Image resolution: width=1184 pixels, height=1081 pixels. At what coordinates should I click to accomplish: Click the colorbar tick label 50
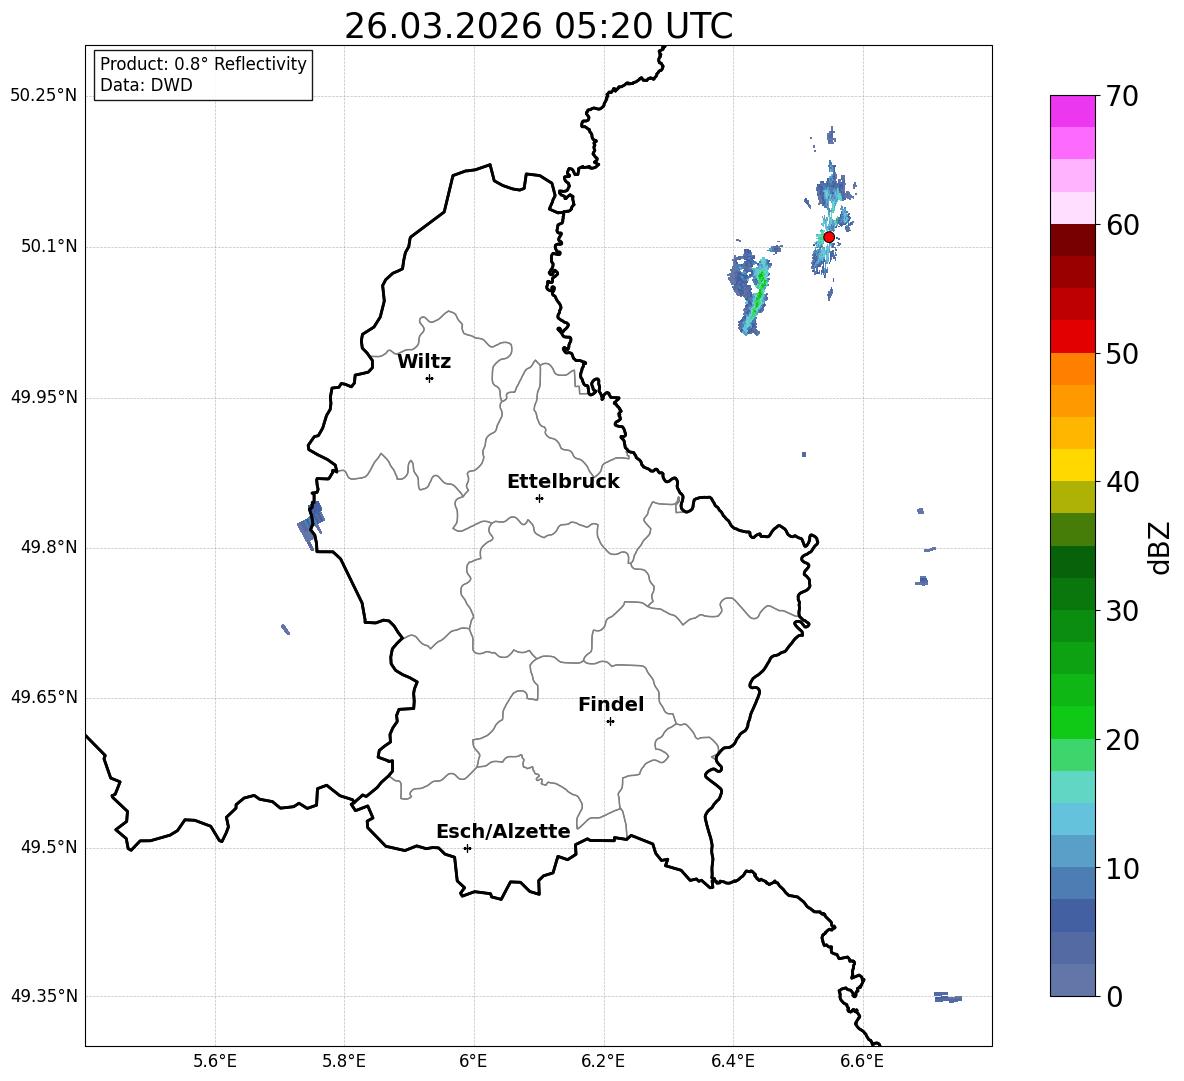pos(1122,354)
